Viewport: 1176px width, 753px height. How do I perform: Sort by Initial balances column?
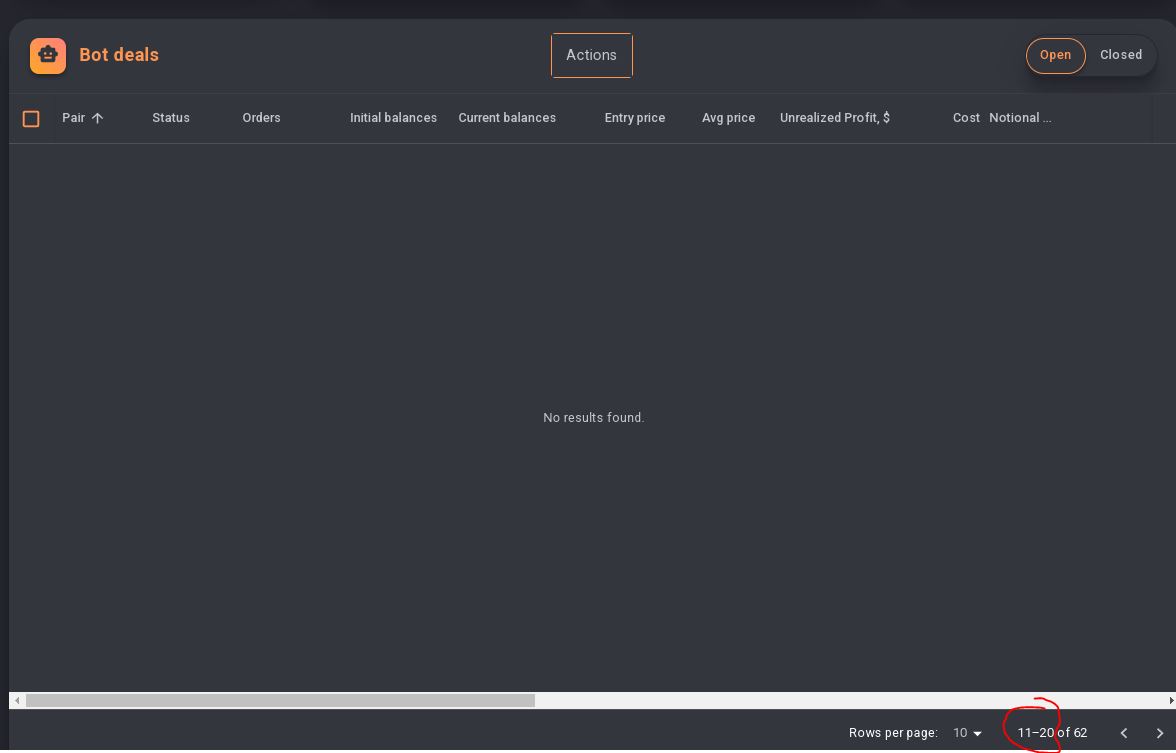point(393,118)
